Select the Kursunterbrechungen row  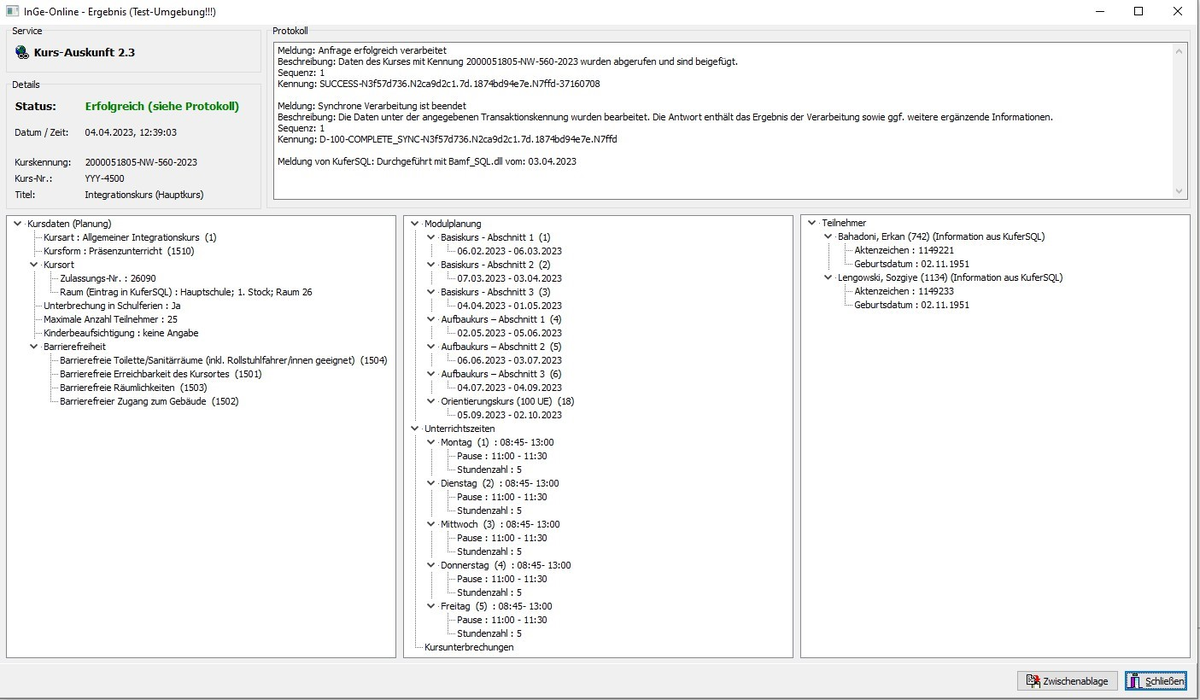(469, 648)
